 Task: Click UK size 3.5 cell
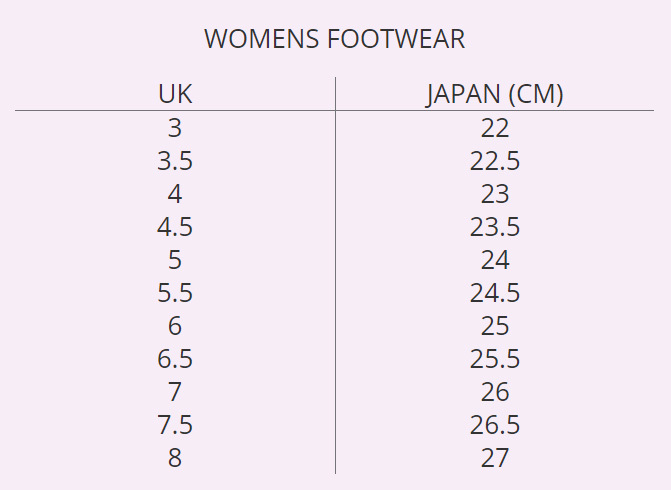pyautogui.click(x=175, y=161)
